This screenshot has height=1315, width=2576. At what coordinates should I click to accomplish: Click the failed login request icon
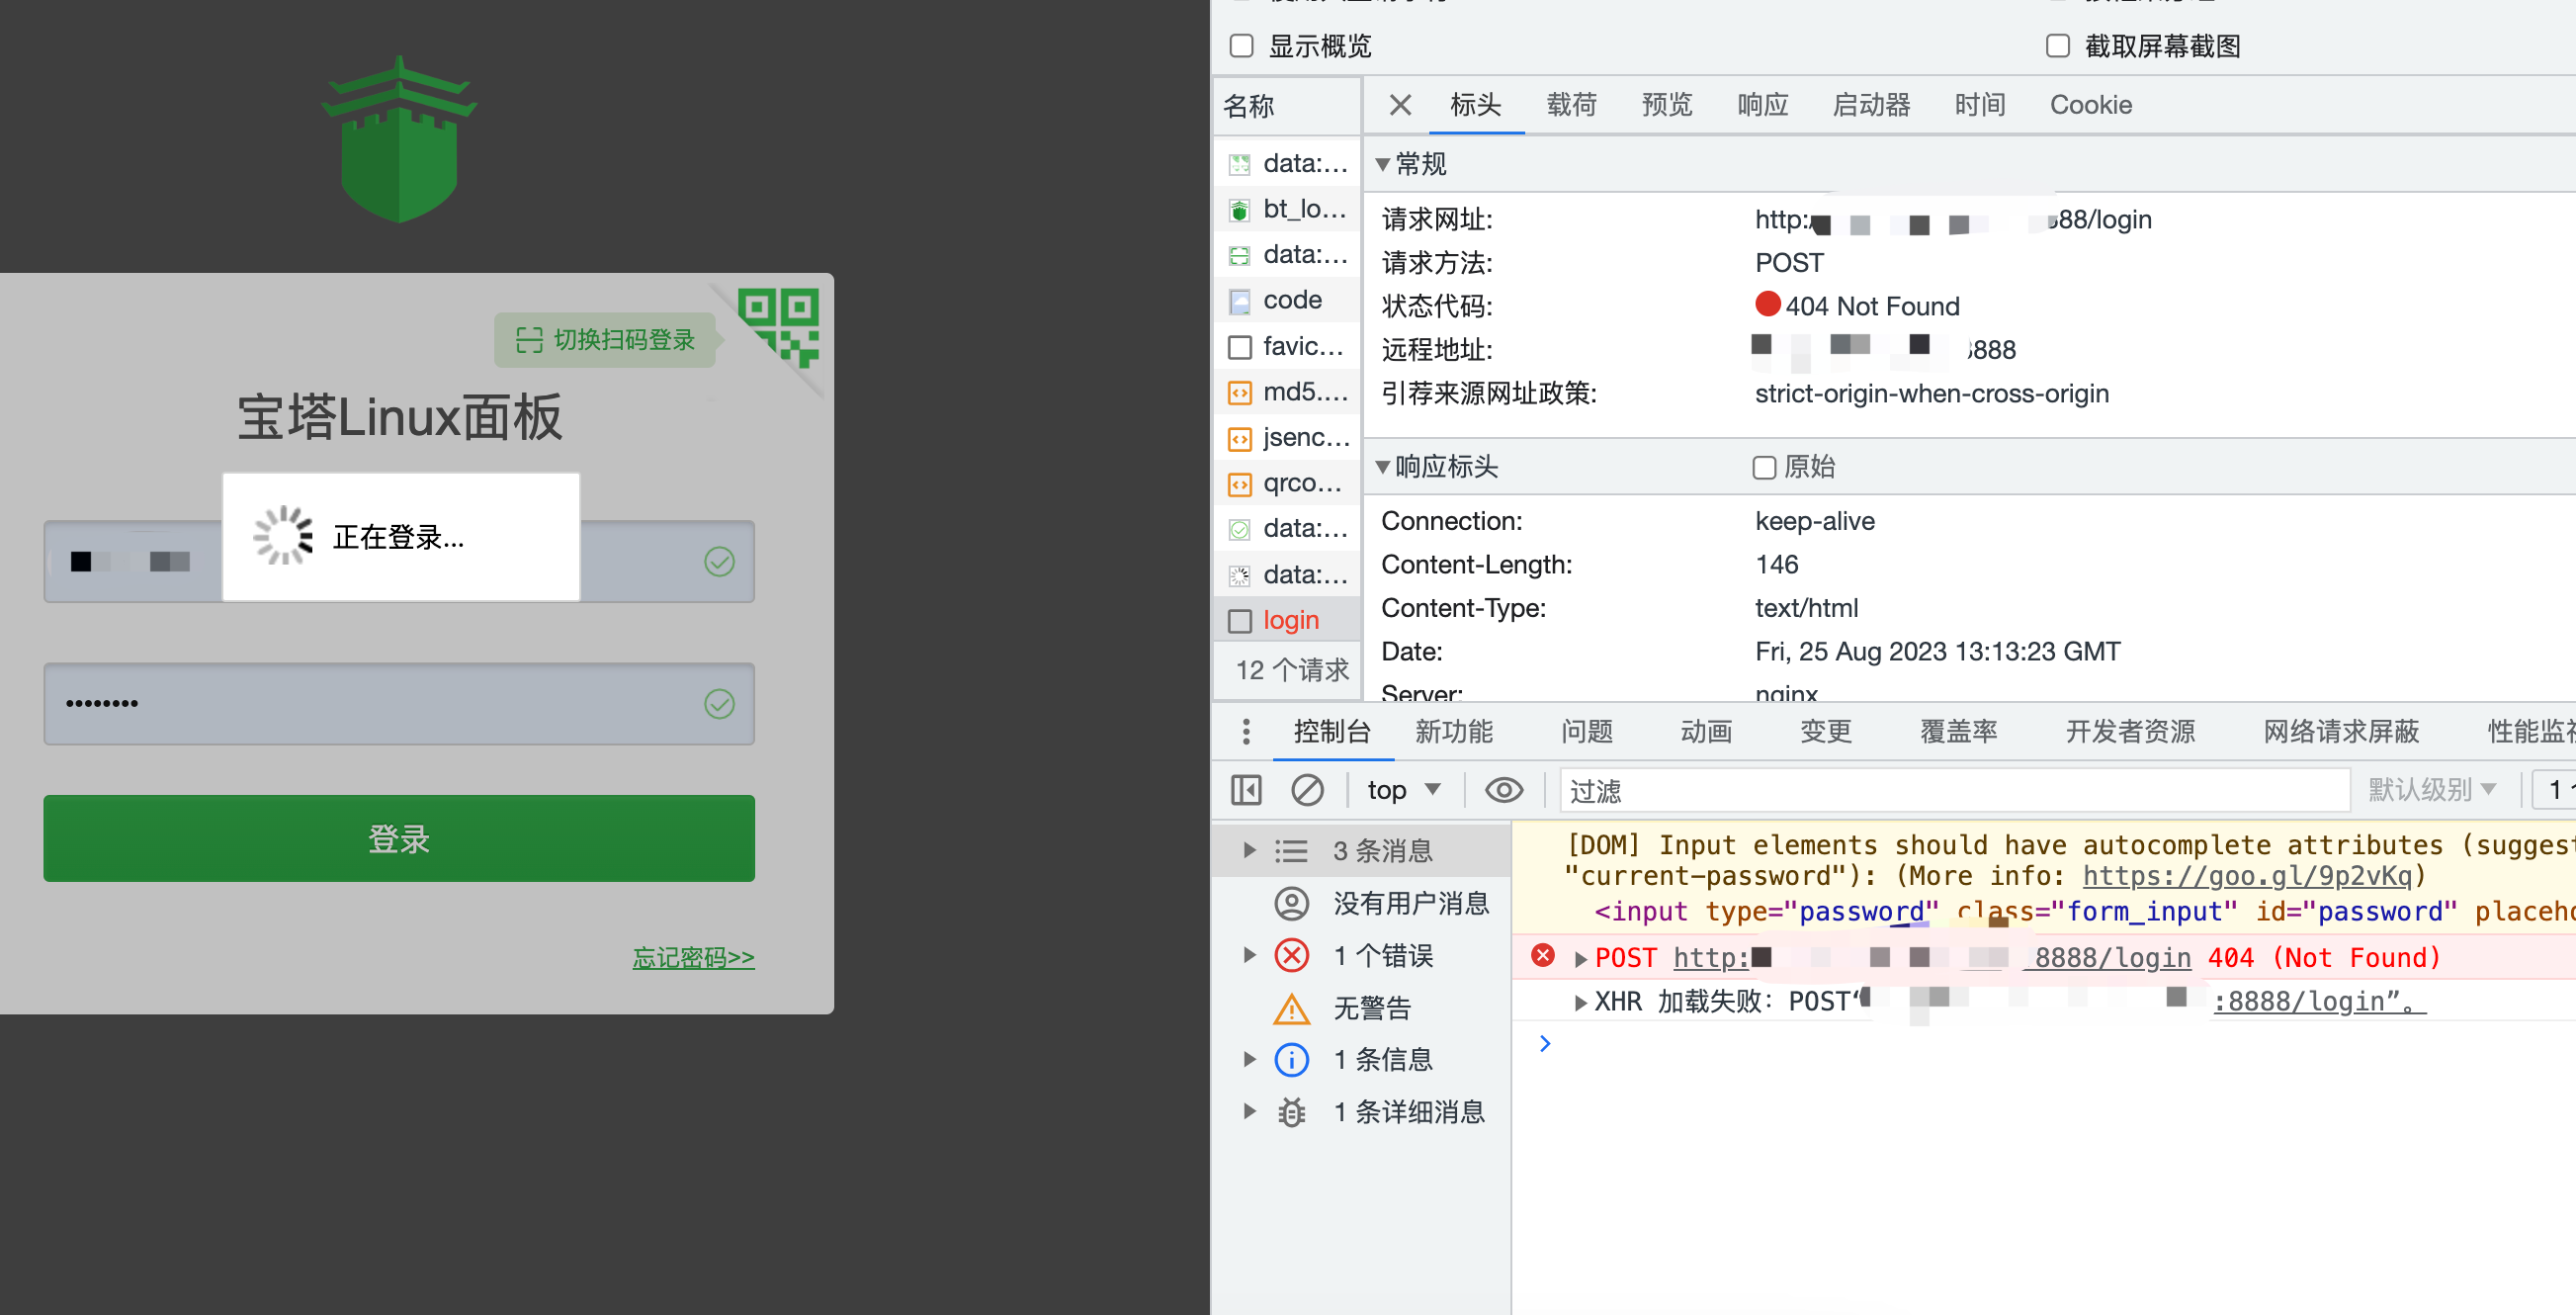(x=1240, y=622)
